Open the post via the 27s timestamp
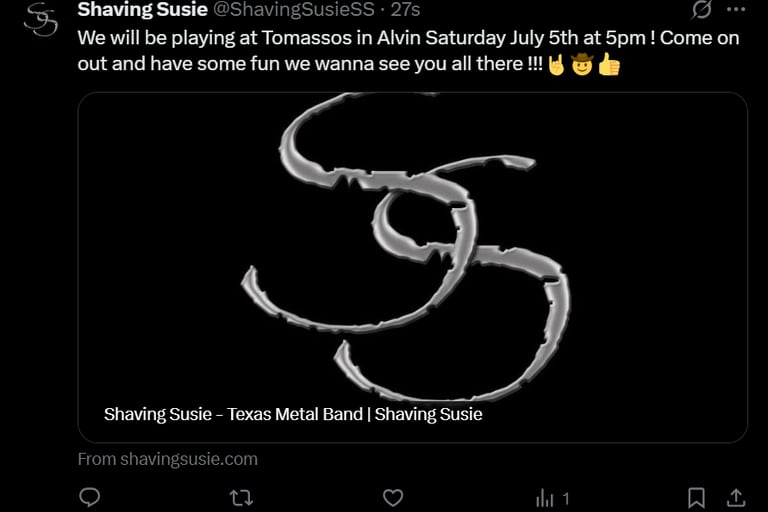768x512 pixels. 405,9
